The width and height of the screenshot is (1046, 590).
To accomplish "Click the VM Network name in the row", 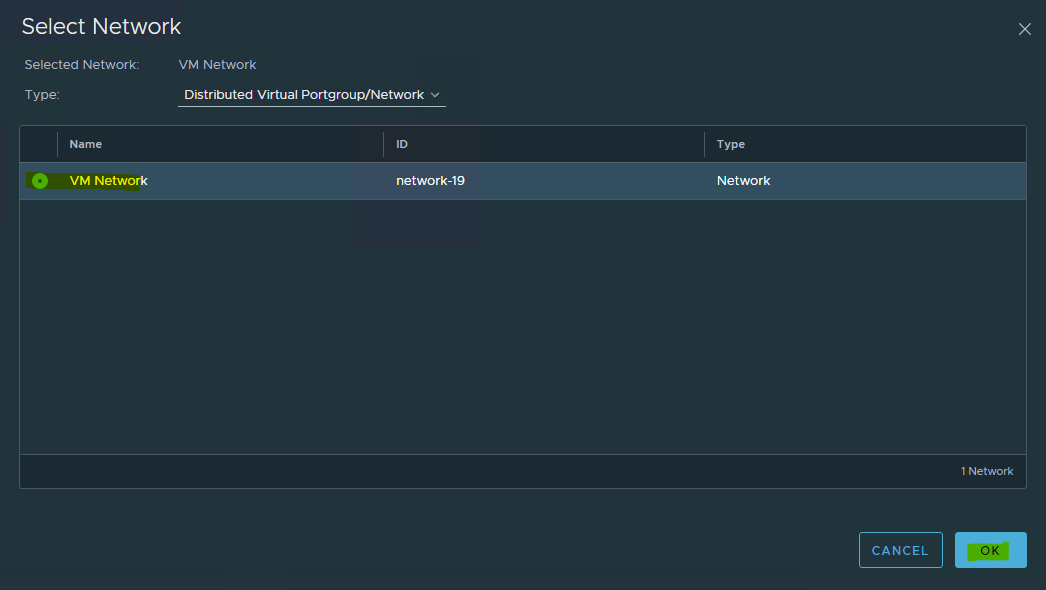I will 108,181.
